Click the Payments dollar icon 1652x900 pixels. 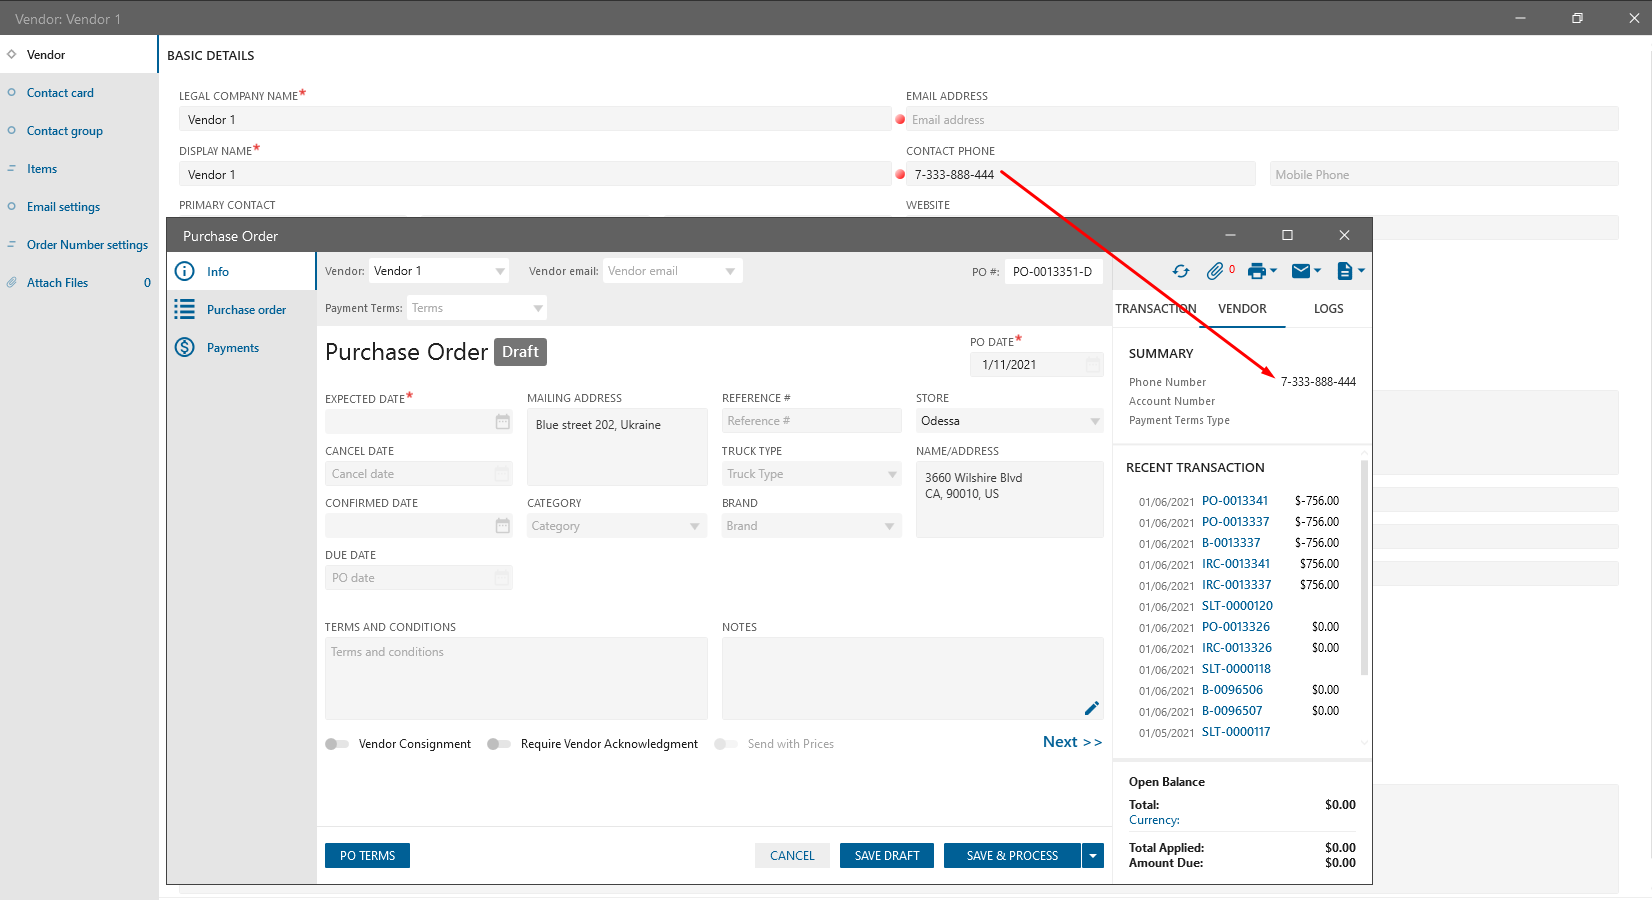[185, 347]
